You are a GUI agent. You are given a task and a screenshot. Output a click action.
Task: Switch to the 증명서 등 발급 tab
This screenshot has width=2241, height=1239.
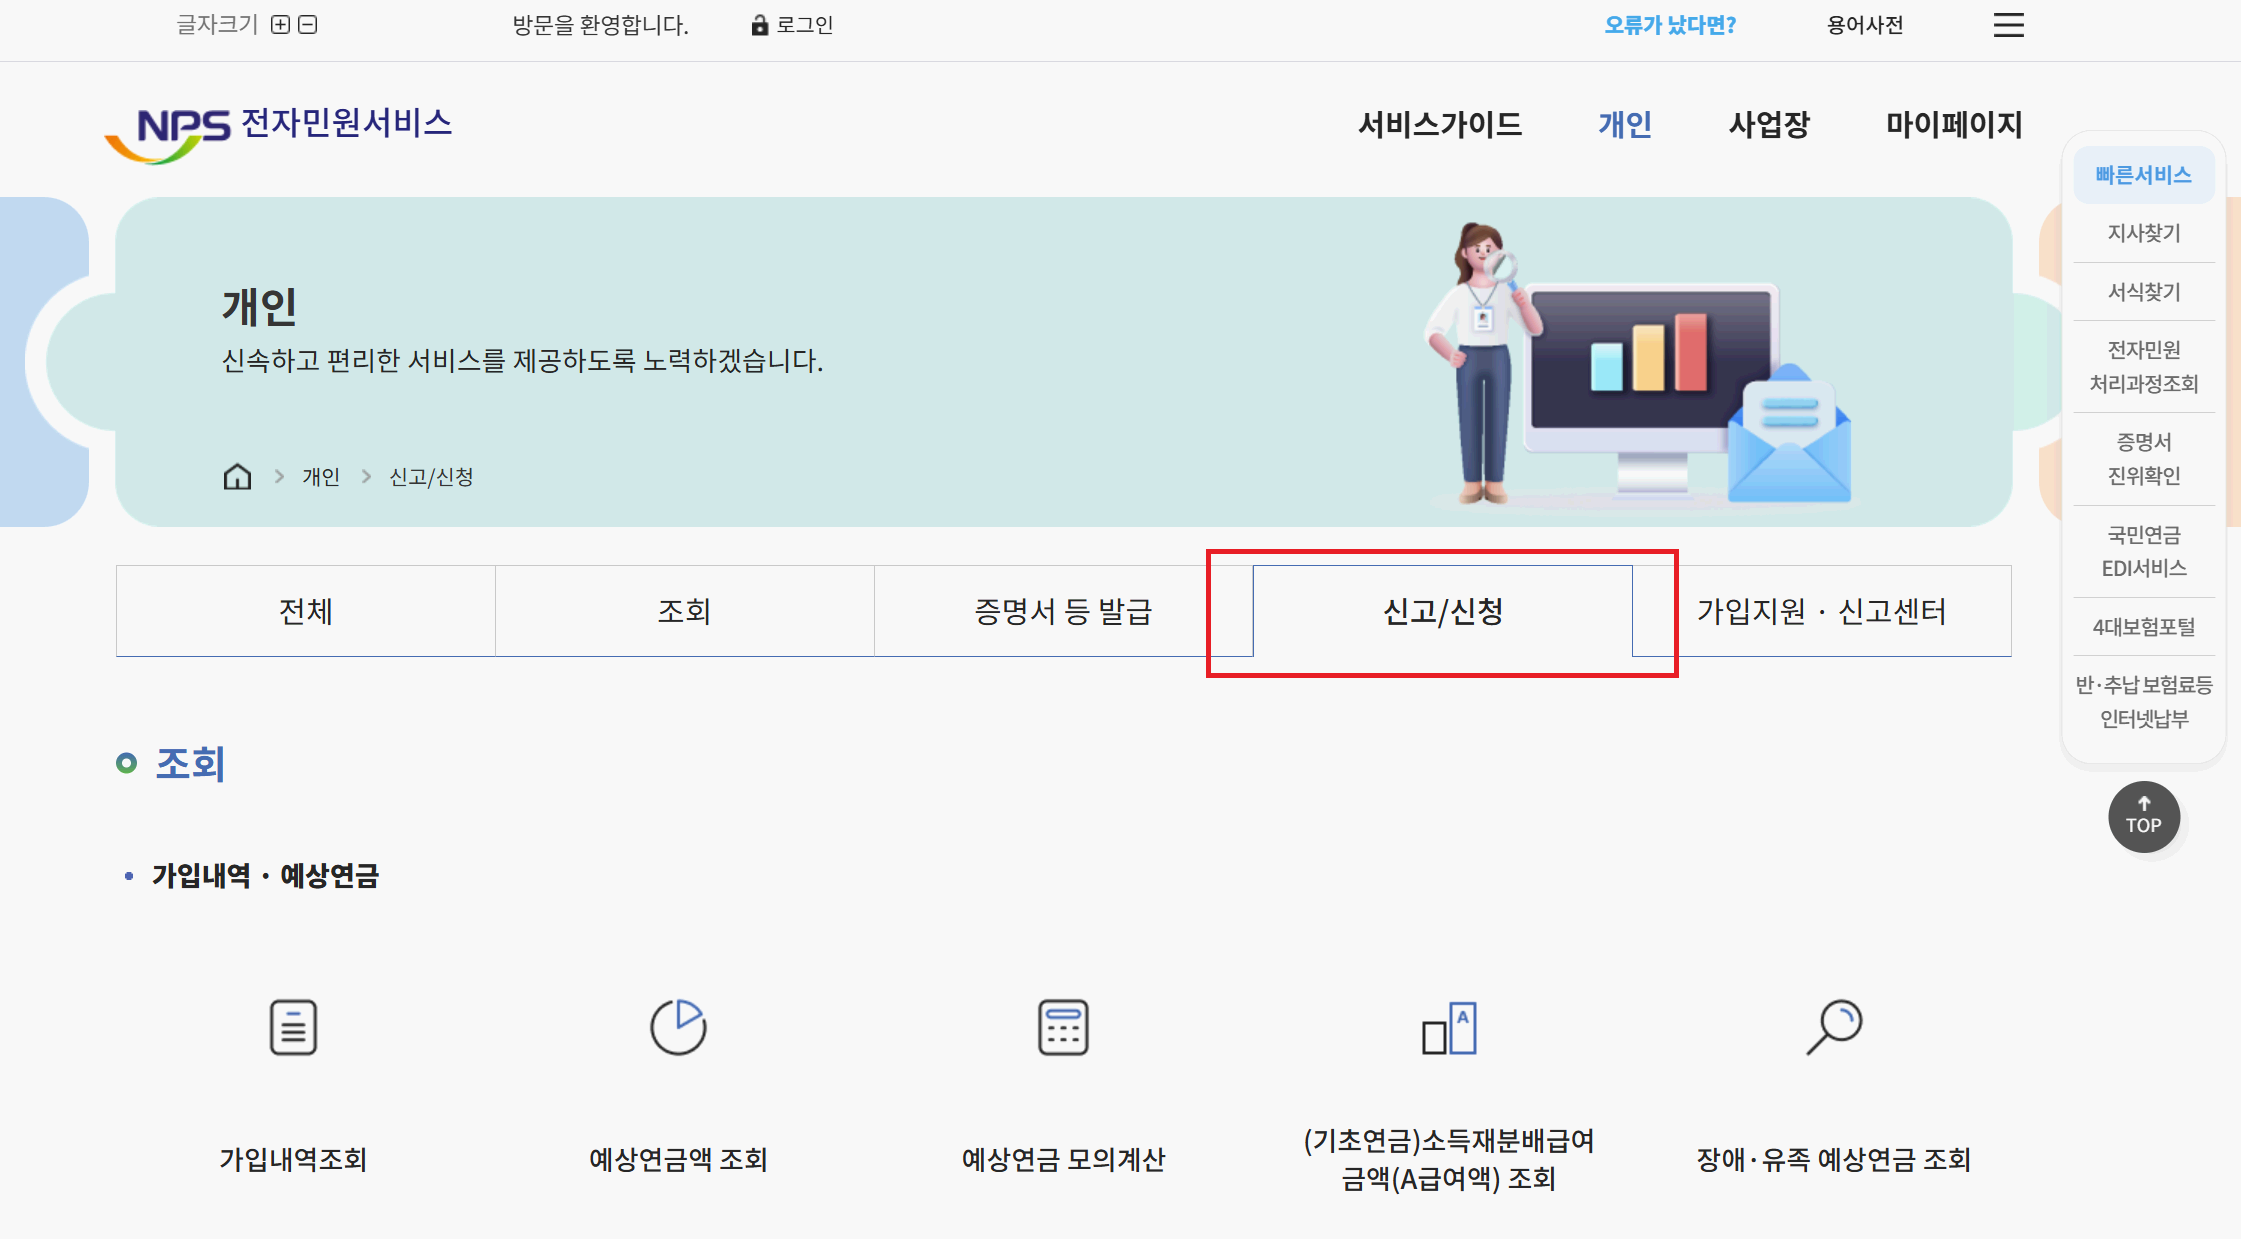tap(1063, 611)
